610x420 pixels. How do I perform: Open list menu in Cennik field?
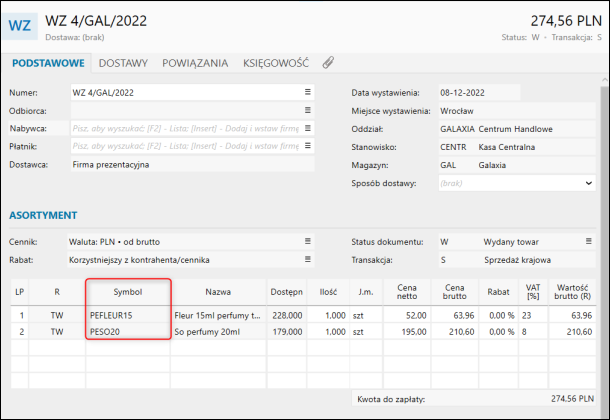[308, 242]
